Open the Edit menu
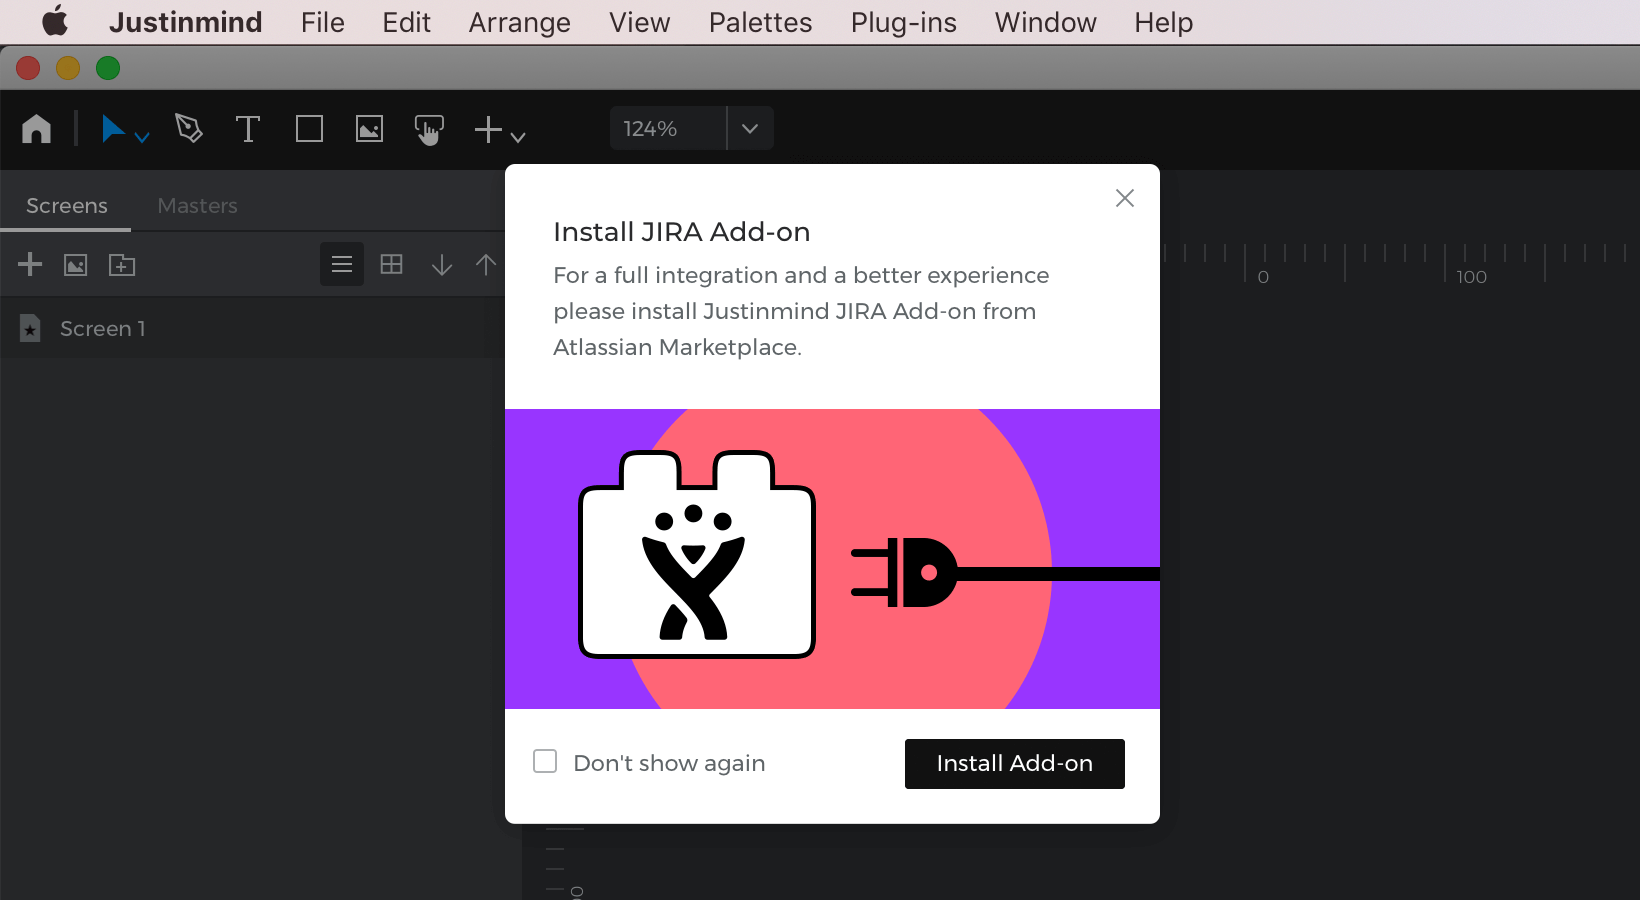 pyautogui.click(x=406, y=22)
